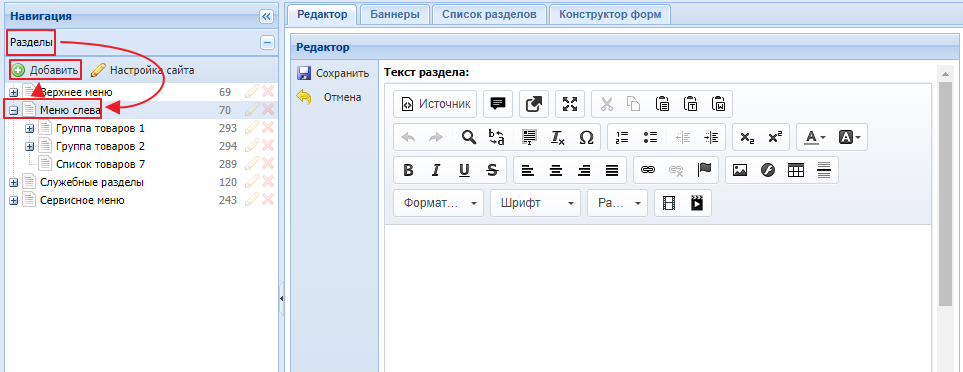Screen dimensions: 963x372
Task: Justify the text
Action: pos(612,171)
